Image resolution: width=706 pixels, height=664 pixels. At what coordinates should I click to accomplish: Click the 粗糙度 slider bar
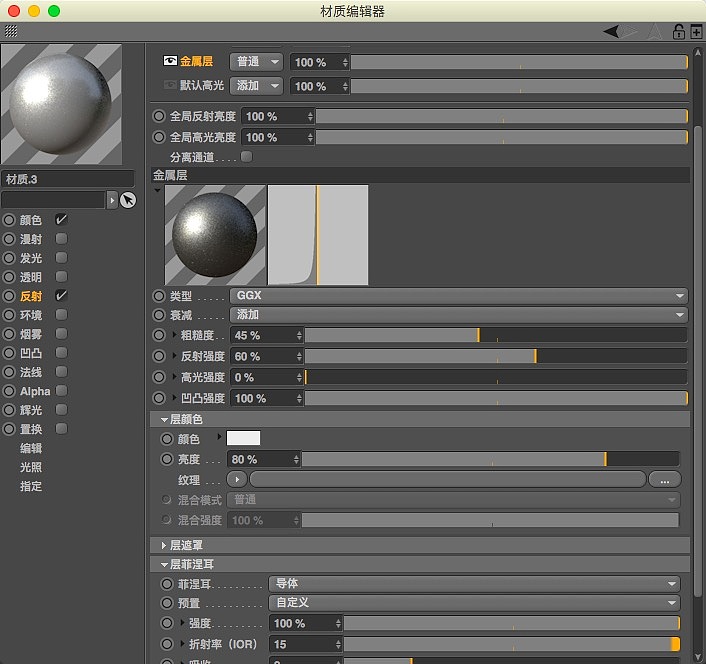(x=496, y=335)
